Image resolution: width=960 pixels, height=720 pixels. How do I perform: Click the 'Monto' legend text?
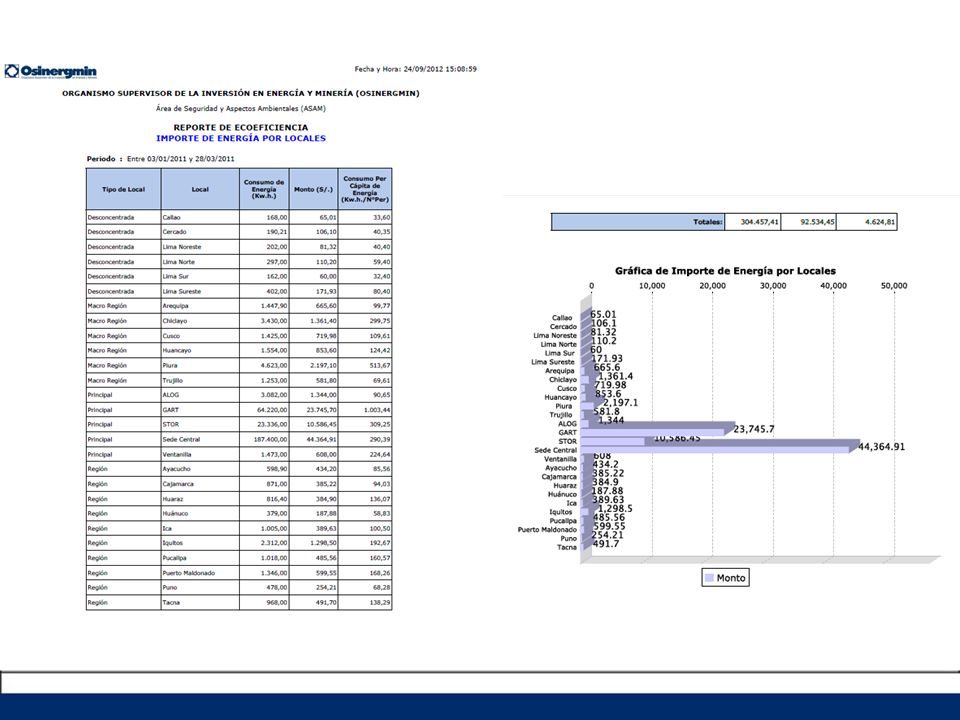[x=731, y=578]
